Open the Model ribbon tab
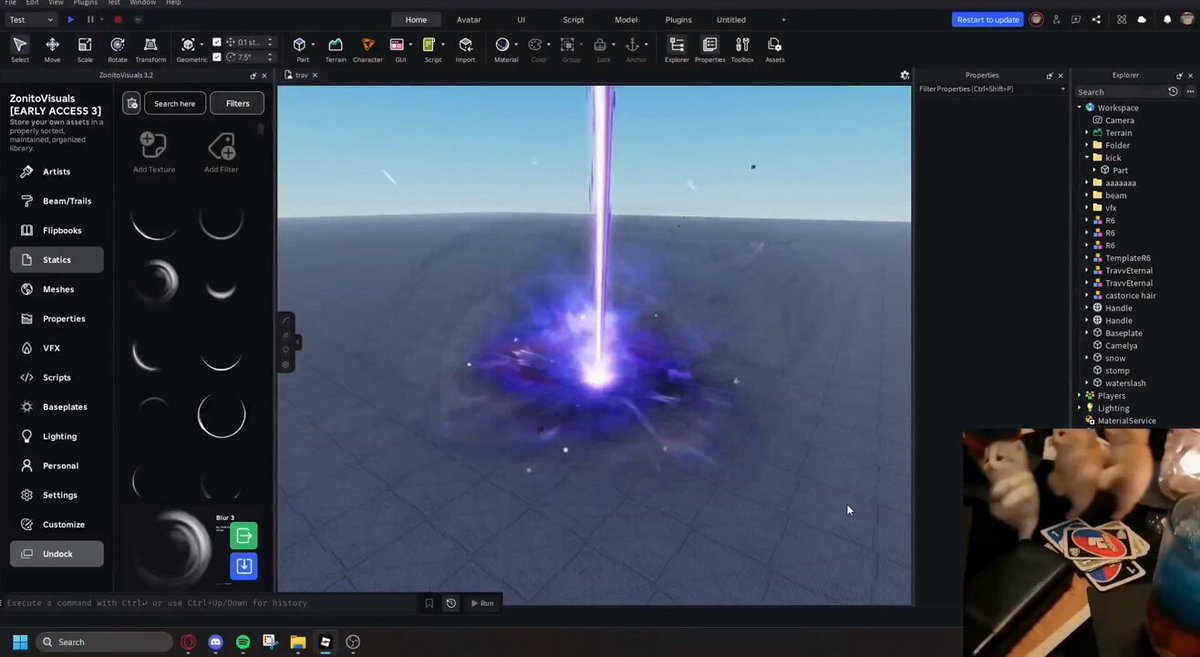Image resolution: width=1200 pixels, height=657 pixels. 626,19
